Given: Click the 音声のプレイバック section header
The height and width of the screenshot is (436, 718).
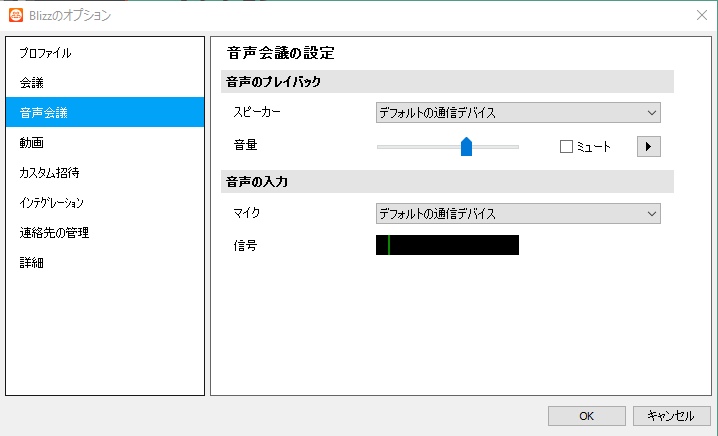Looking at the screenshot, I should point(447,82).
